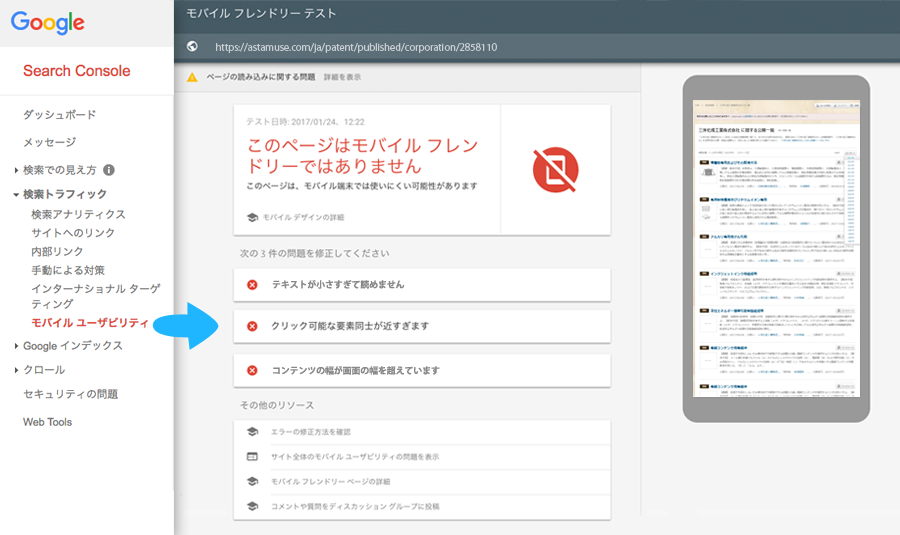Open 内部リンク
This screenshot has height=535, width=900.
pyautogui.click(x=57, y=251)
